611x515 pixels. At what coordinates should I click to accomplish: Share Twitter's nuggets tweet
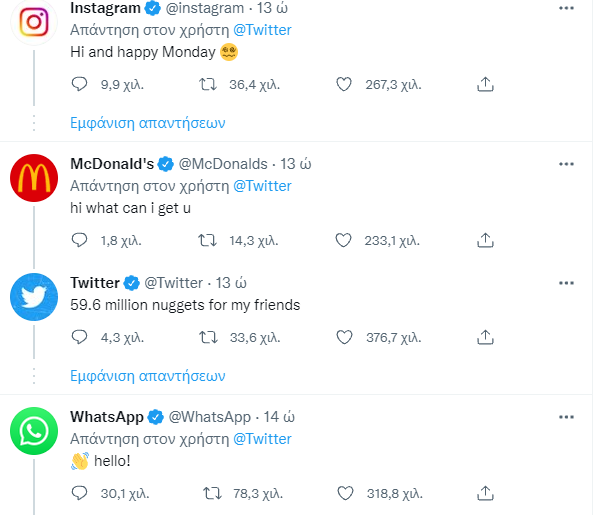click(486, 338)
